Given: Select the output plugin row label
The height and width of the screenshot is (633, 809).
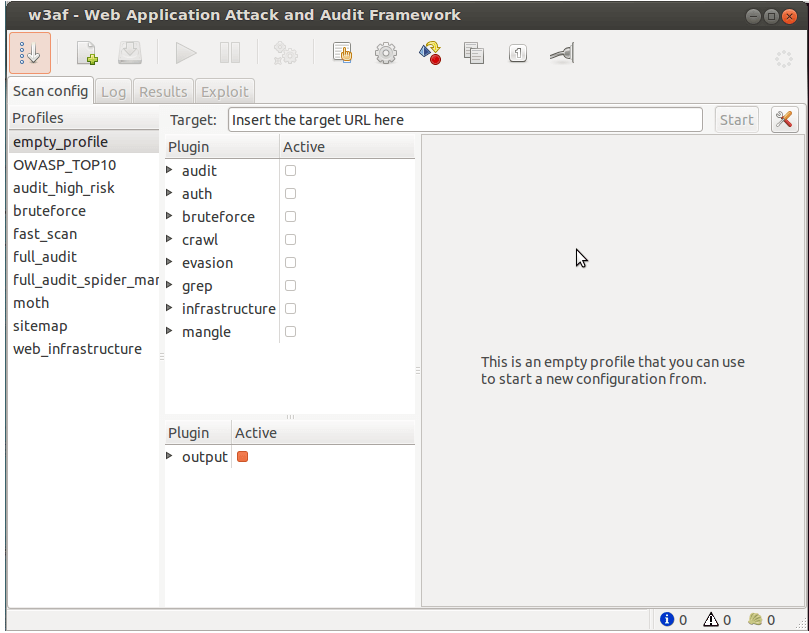Looking at the screenshot, I should click(x=205, y=457).
